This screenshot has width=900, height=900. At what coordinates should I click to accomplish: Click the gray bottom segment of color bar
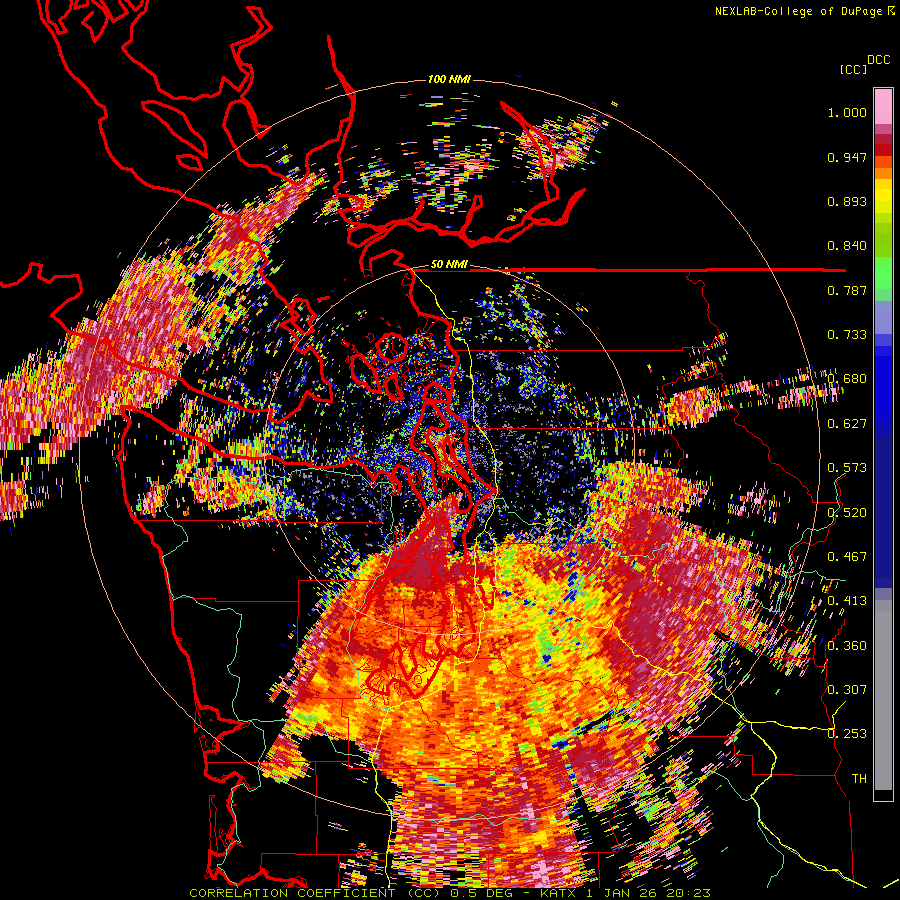point(883,695)
